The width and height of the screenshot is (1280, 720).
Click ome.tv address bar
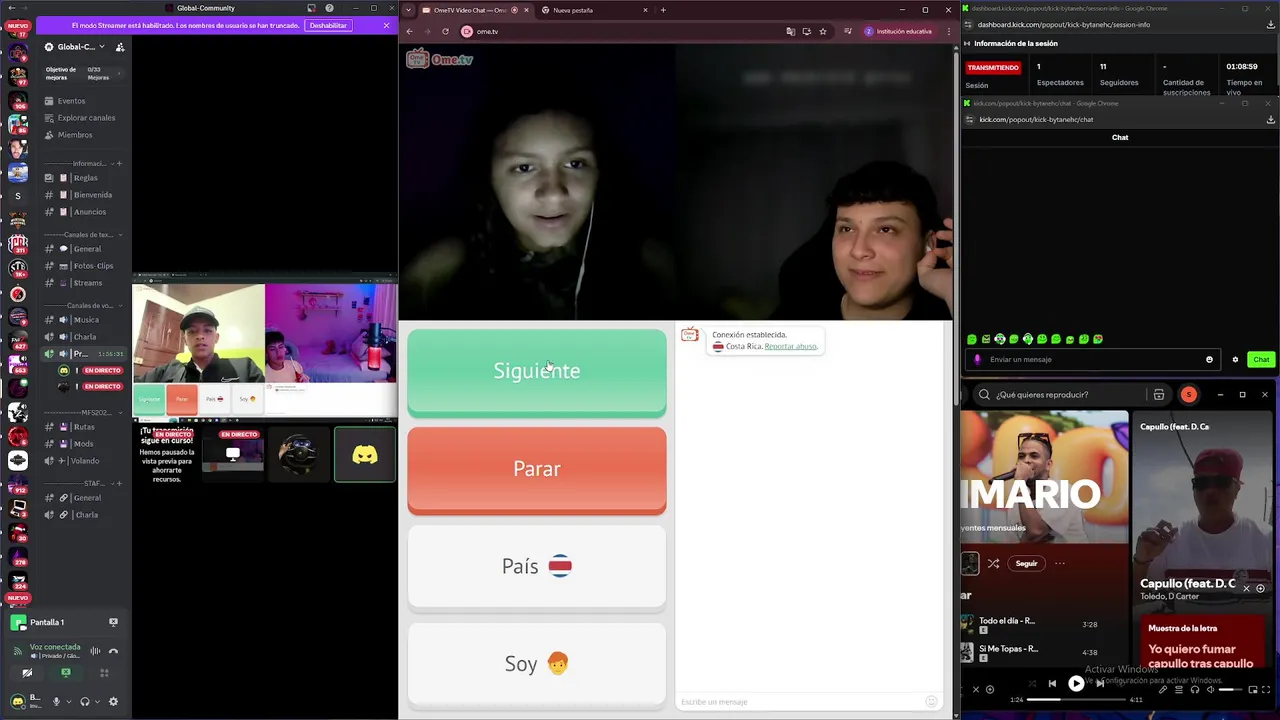620,31
